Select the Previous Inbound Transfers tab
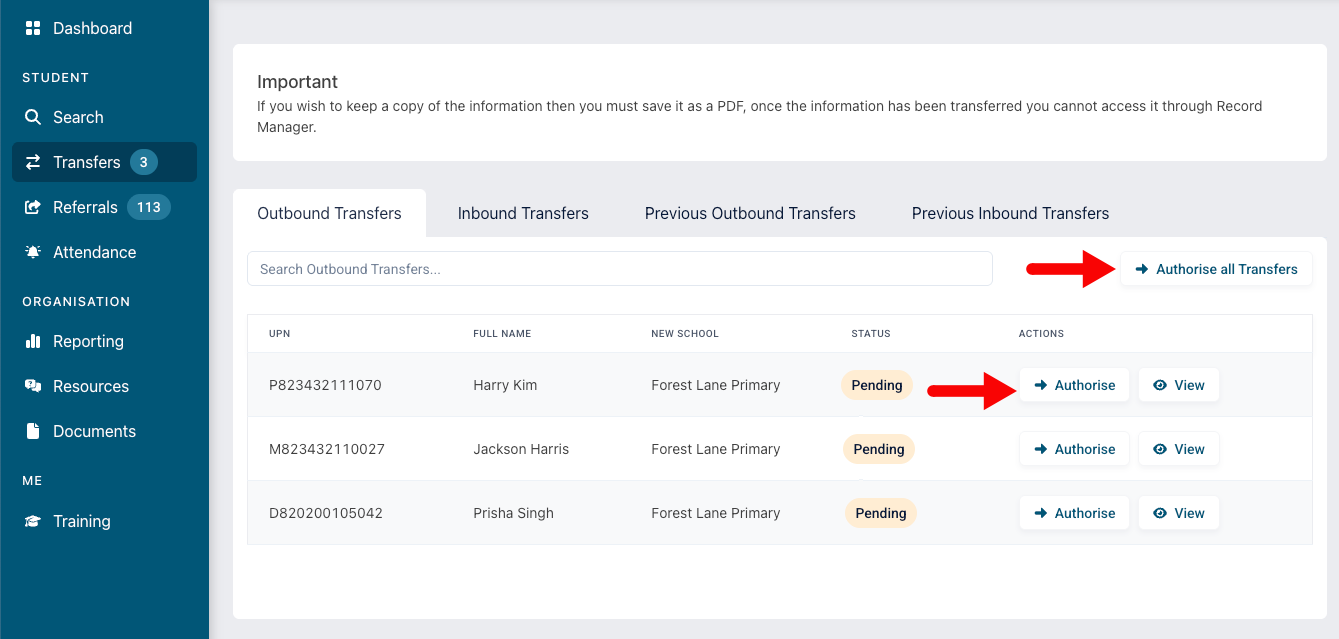 tap(1010, 212)
